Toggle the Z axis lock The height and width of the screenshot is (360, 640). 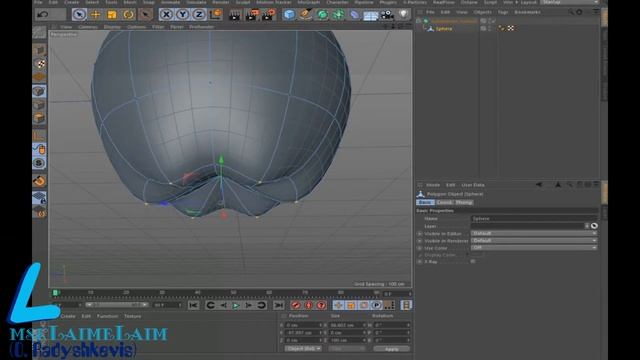point(199,15)
